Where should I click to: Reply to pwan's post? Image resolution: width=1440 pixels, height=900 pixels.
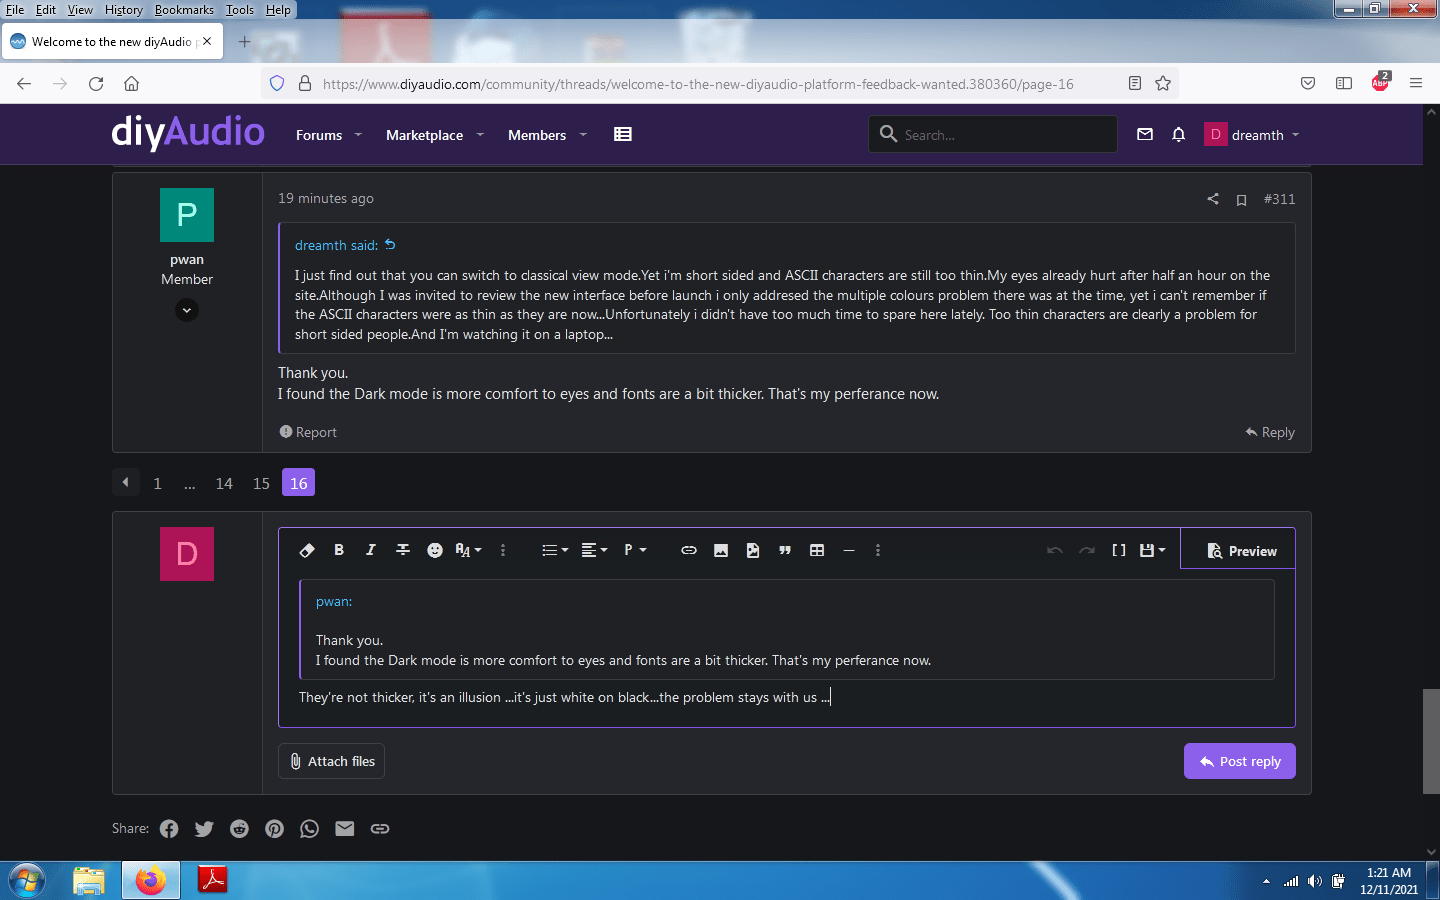coord(1270,432)
